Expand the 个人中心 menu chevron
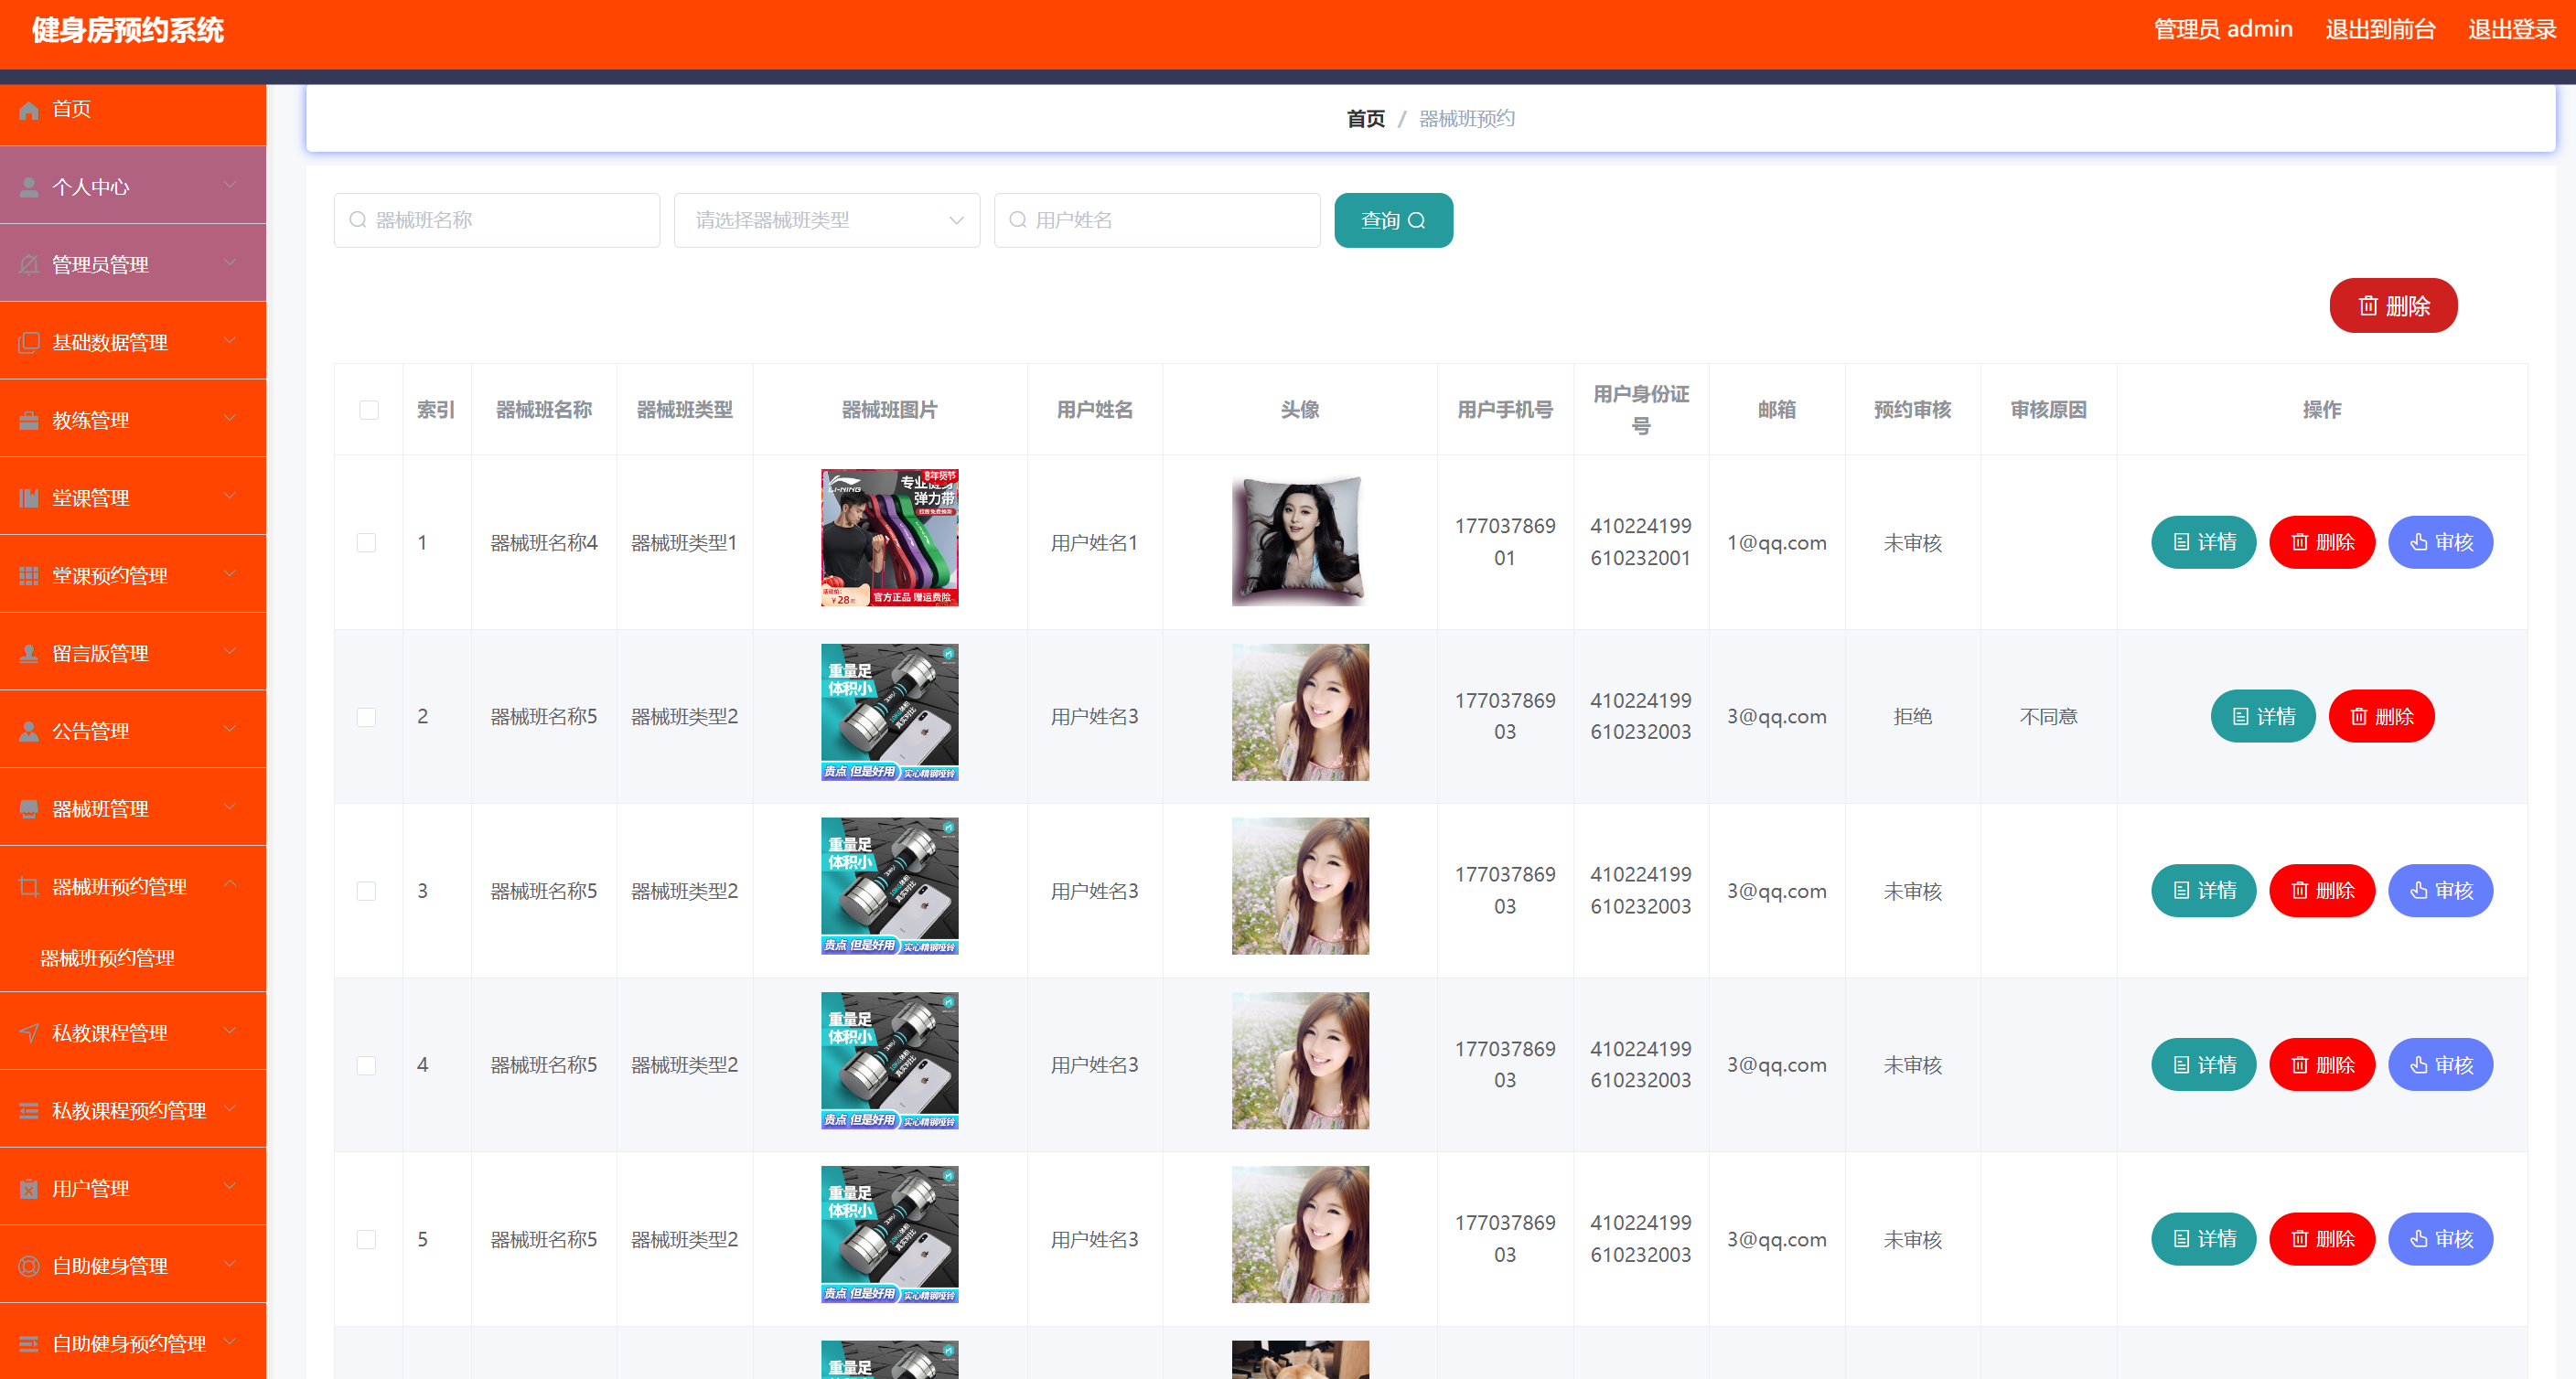Screen dimensions: 2576x1379 tap(230, 185)
